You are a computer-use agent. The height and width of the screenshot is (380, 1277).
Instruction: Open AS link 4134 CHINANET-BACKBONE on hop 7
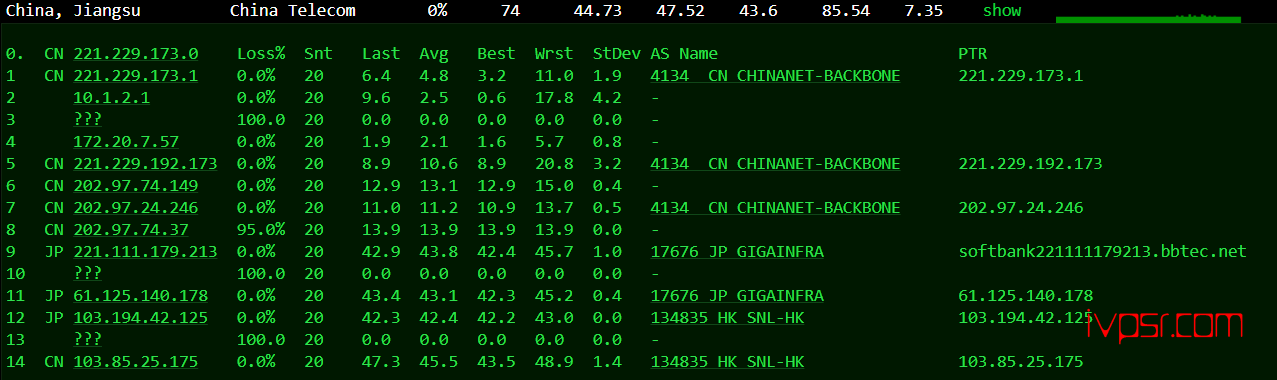click(775, 208)
